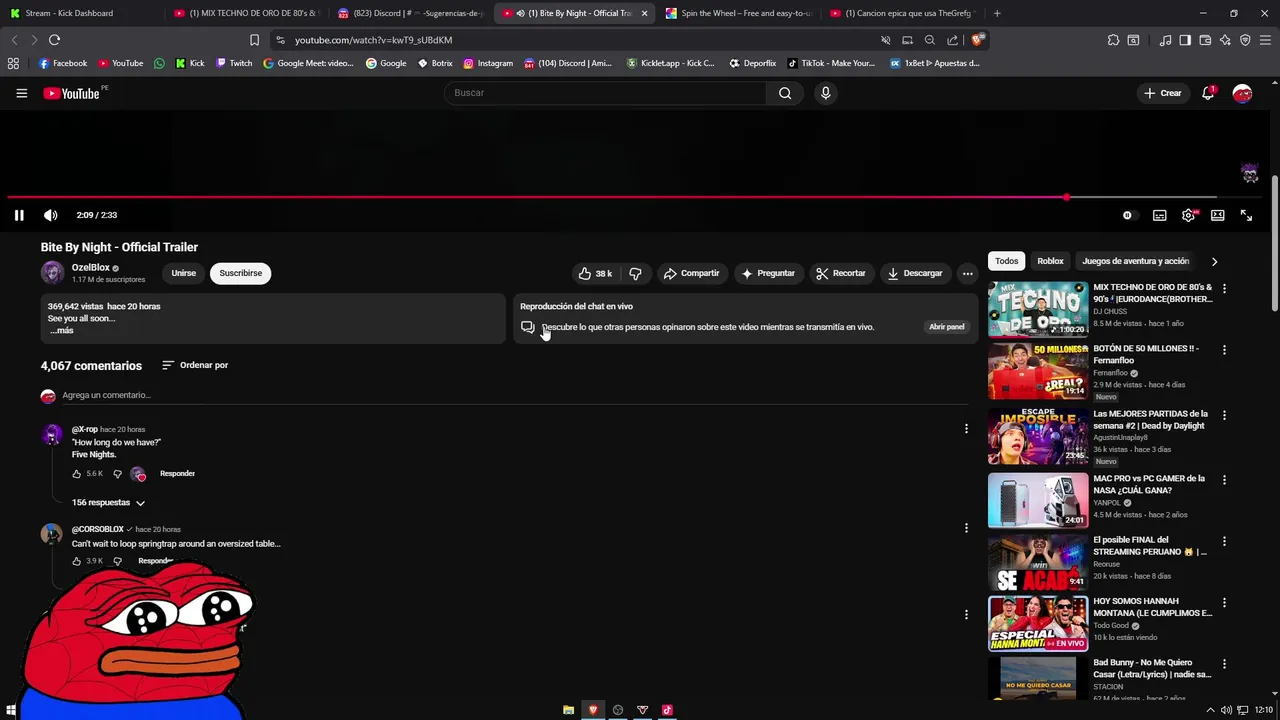The height and width of the screenshot is (720, 1280).
Task: Enter full screen mode
Action: (x=1246, y=215)
